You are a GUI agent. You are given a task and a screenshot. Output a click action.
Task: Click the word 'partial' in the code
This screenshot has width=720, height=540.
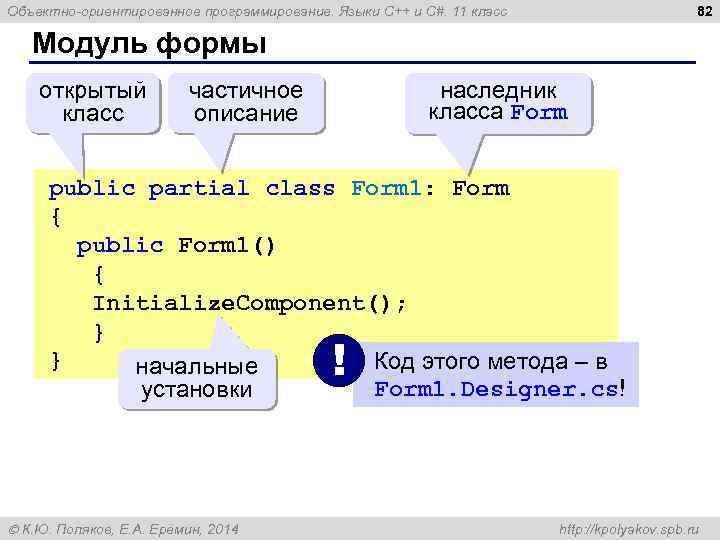click(198, 189)
